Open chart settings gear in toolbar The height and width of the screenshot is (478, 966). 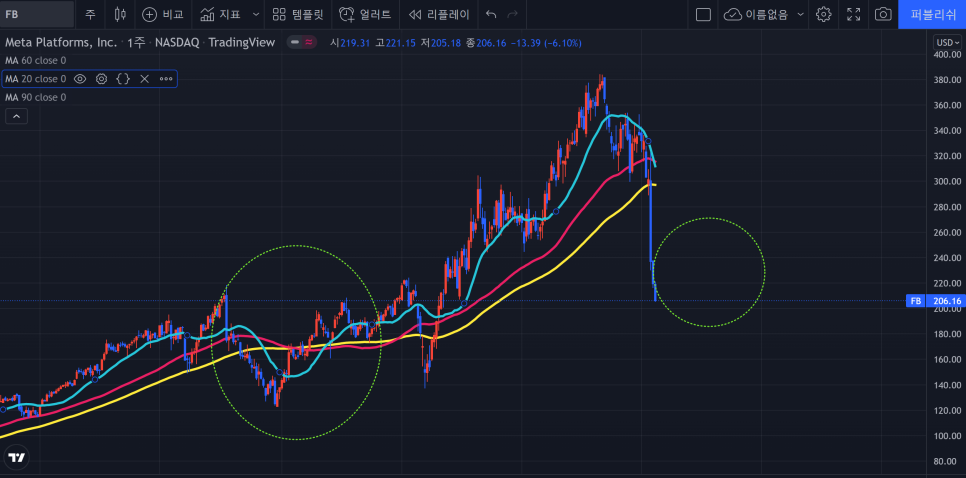[824, 14]
